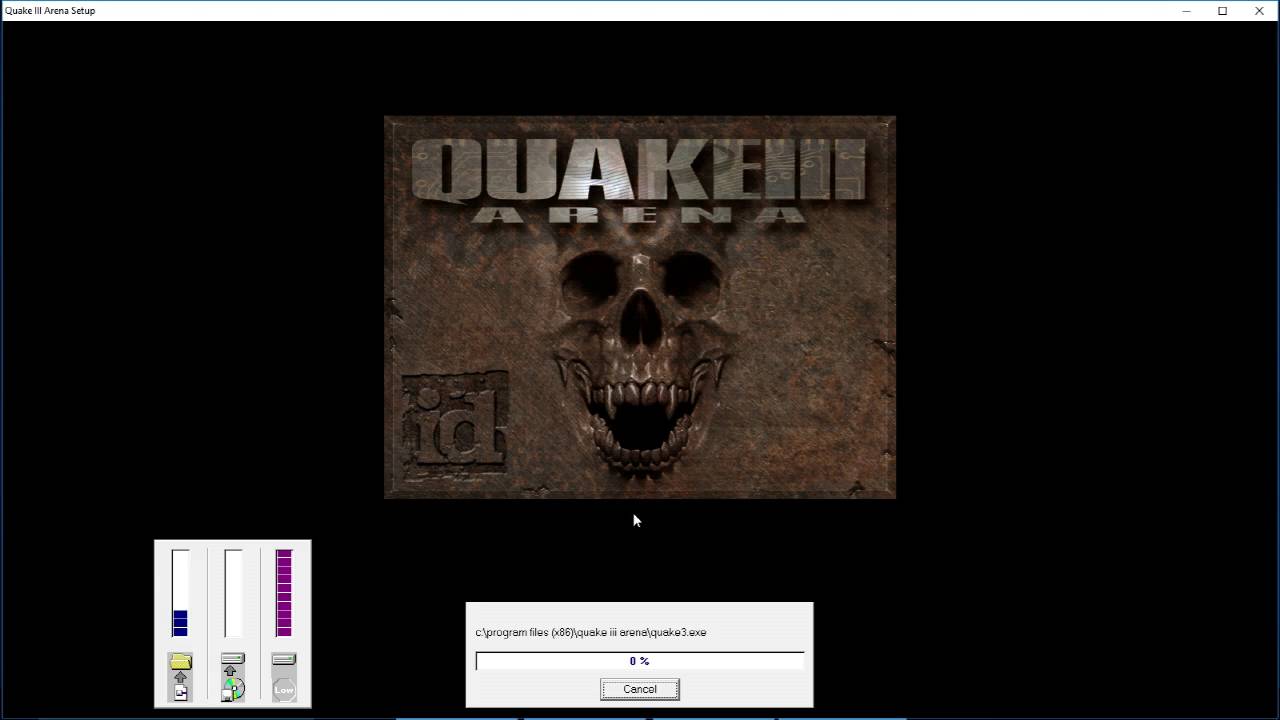Click the Cancel button in setup dialog
The image size is (1280, 720).
point(640,689)
